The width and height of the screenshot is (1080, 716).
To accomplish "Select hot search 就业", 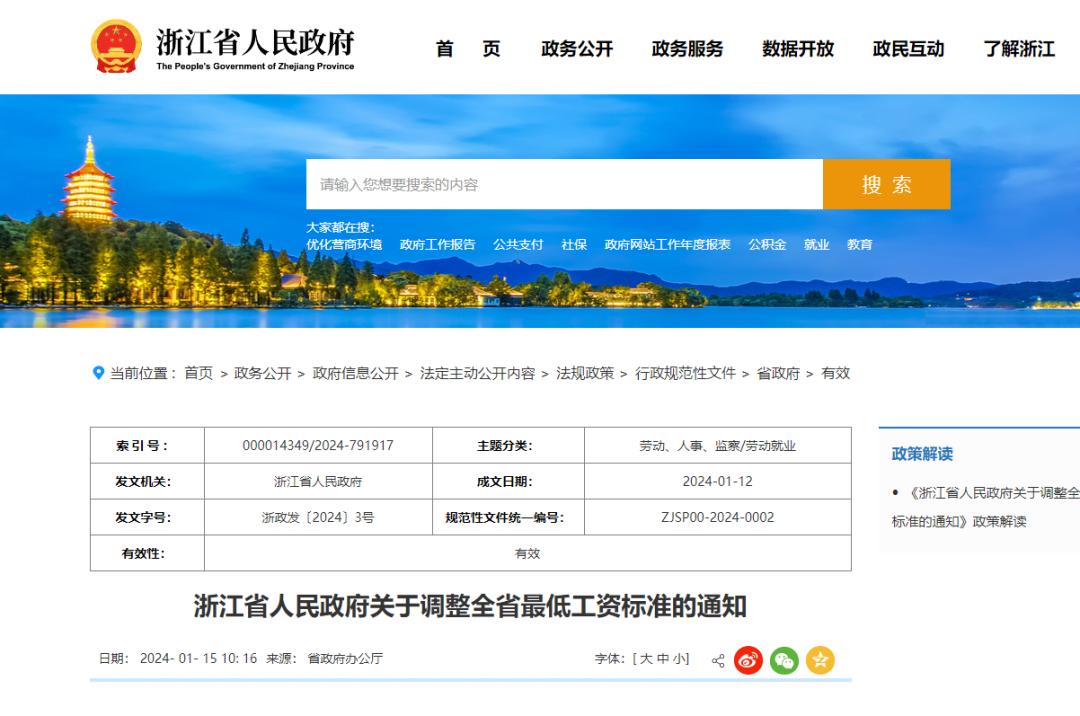I will 816,244.
